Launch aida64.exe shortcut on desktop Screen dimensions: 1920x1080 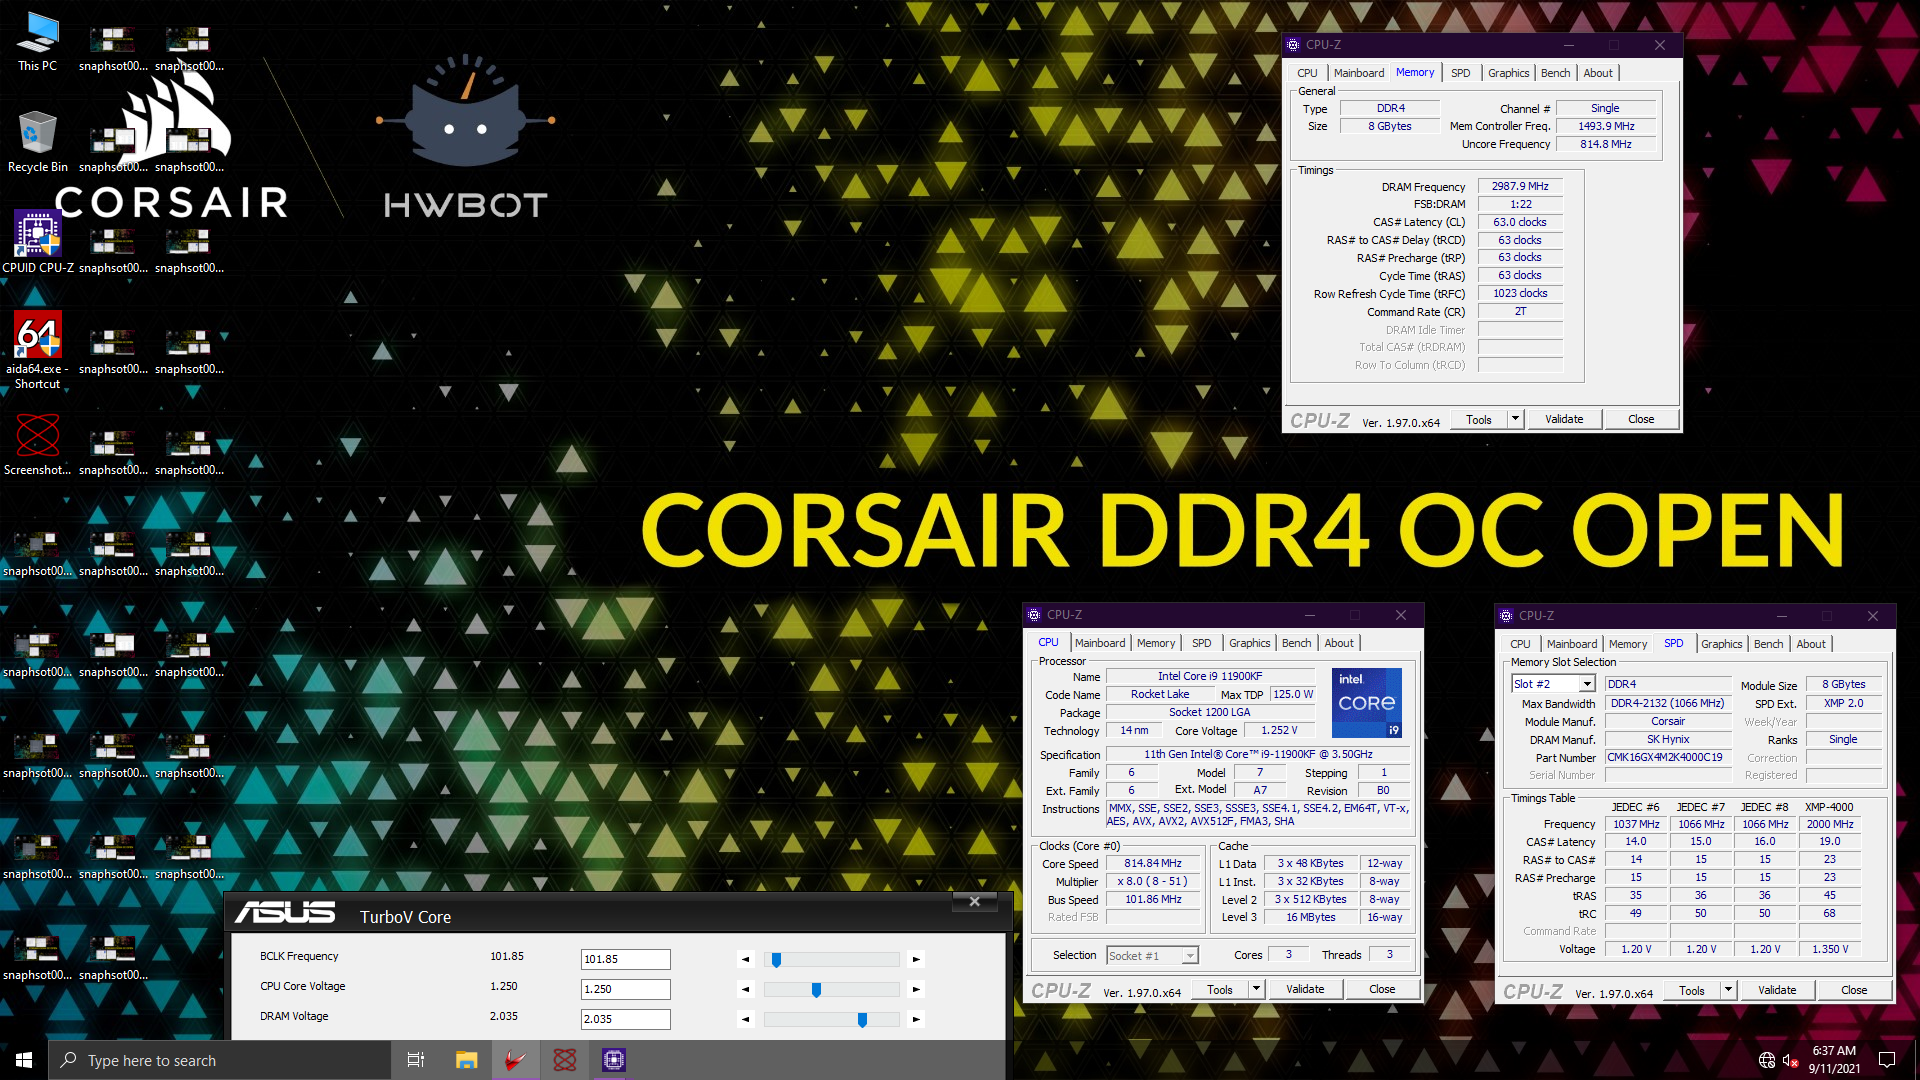(37, 350)
